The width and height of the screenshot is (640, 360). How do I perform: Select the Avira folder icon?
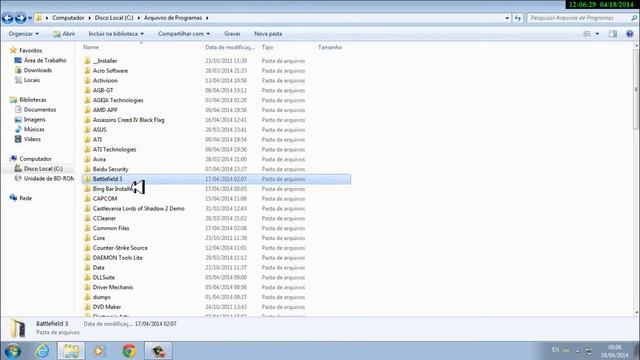click(87, 159)
